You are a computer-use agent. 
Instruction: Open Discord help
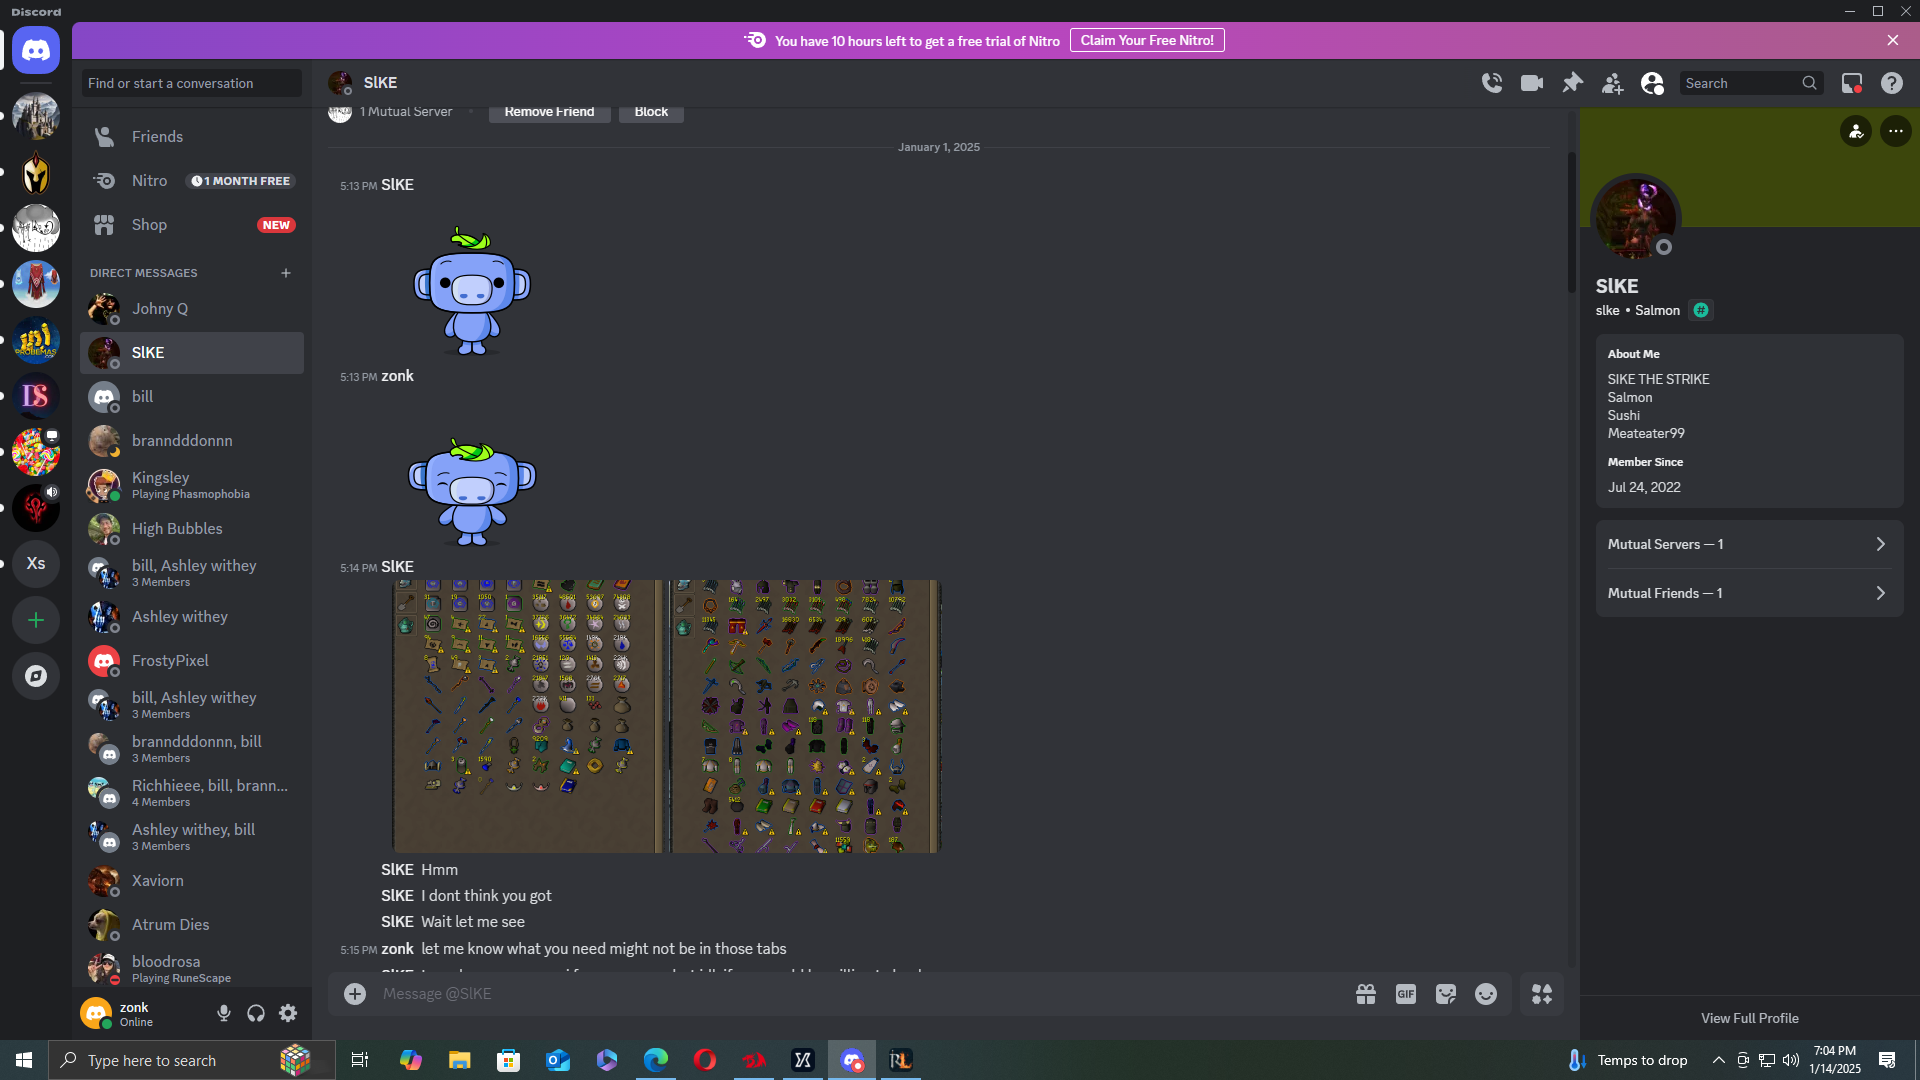pos(1892,83)
